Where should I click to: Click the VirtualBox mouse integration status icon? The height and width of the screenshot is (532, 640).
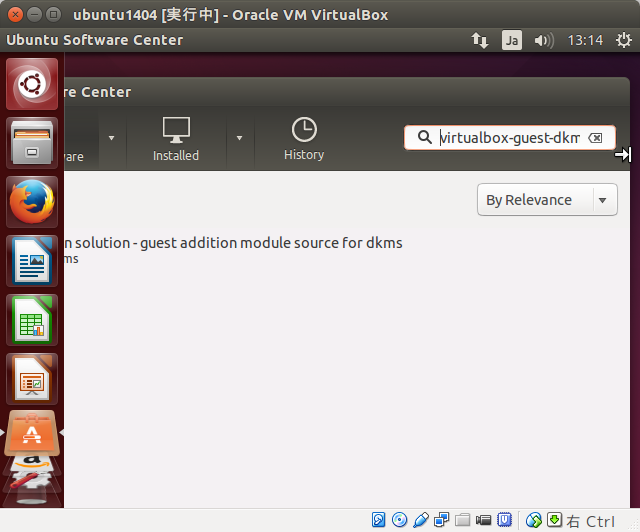coord(533,520)
